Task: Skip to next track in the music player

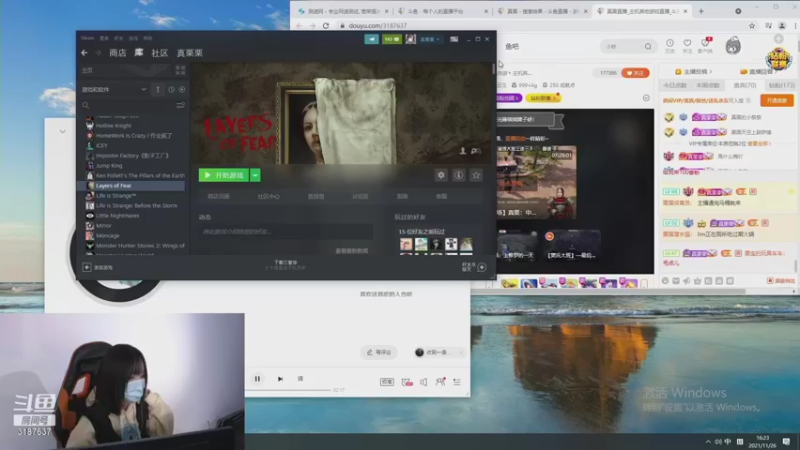Action: click(x=280, y=379)
